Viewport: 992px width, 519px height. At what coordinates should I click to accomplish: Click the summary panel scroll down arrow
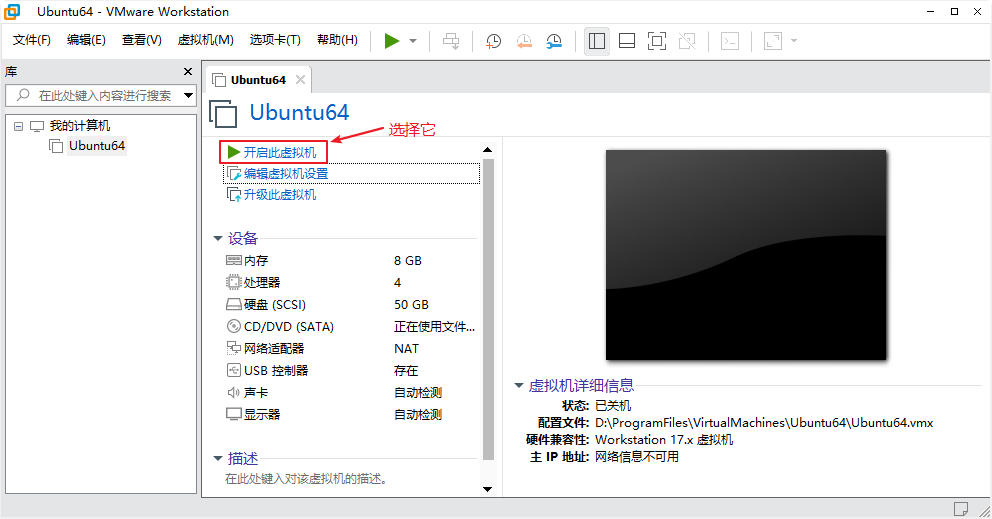click(x=487, y=489)
